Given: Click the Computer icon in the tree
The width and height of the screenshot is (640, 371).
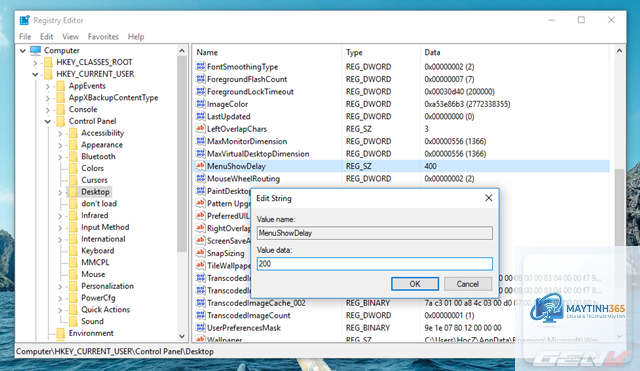Looking at the screenshot, I should pyautogui.click(x=36, y=50).
